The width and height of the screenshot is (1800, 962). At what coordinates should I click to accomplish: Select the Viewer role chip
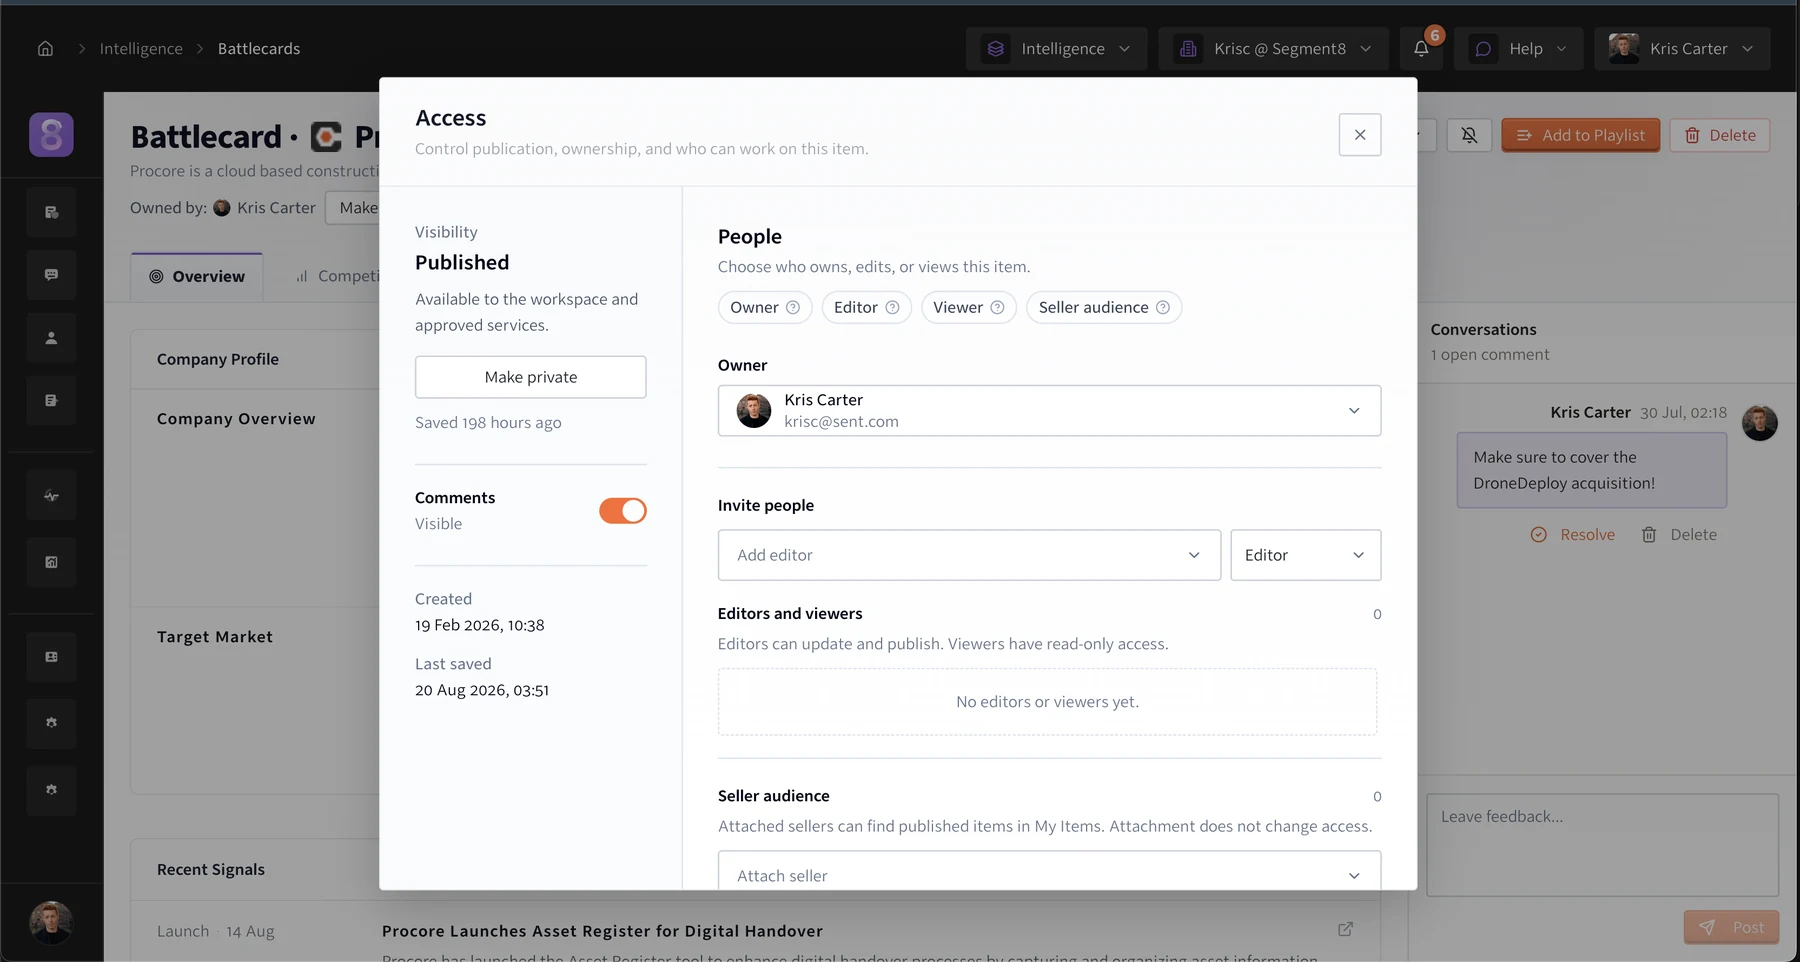[x=969, y=307]
